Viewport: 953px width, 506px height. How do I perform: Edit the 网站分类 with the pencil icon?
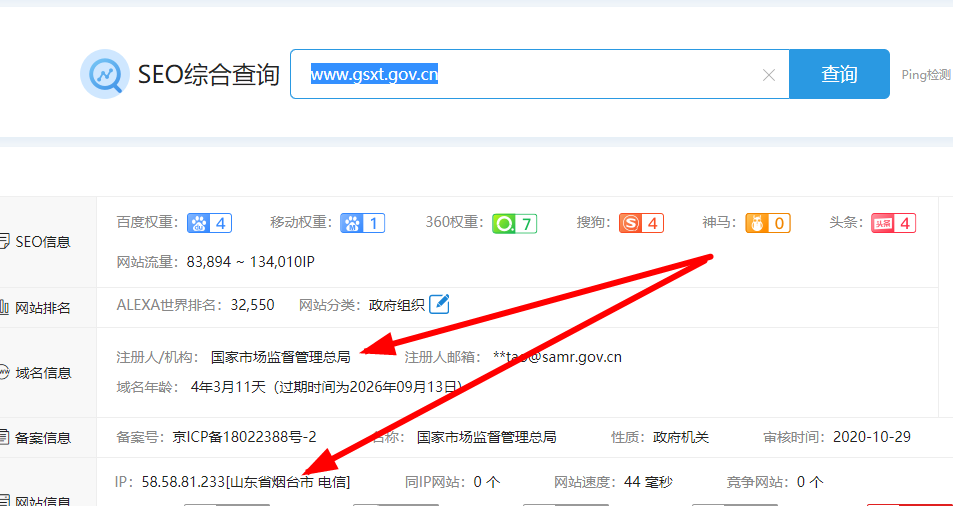click(439, 304)
